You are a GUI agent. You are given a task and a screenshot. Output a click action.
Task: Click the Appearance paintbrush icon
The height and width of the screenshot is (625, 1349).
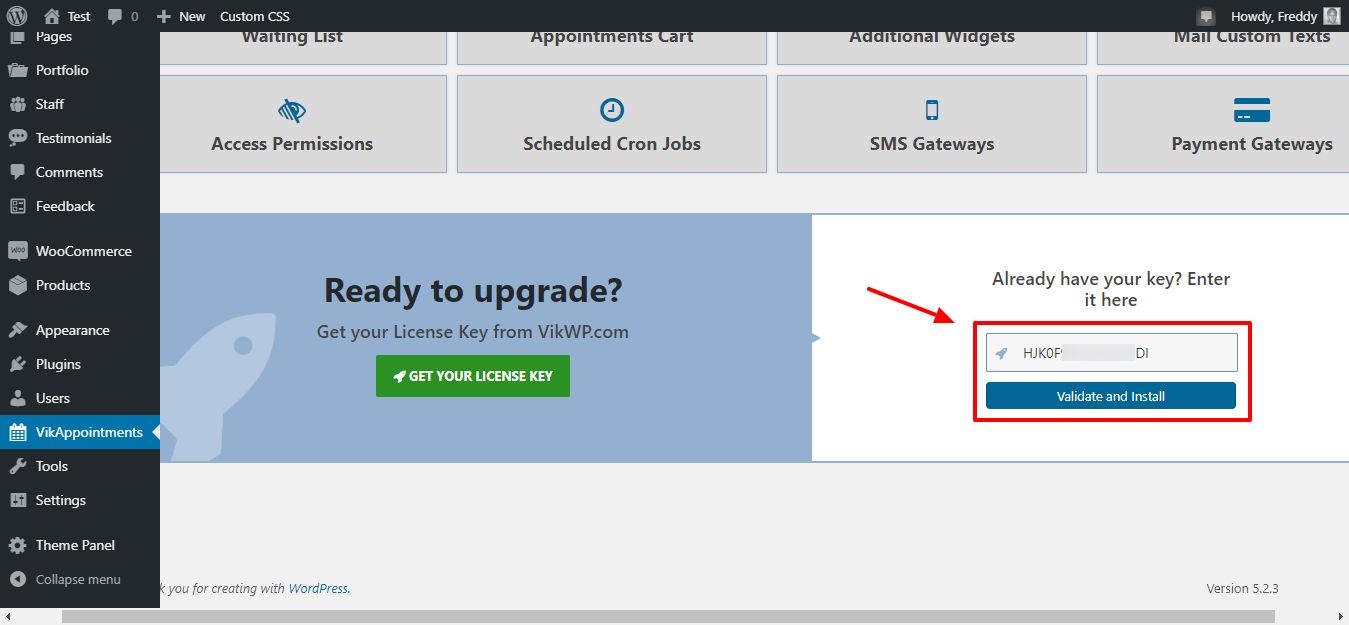point(18,330)
